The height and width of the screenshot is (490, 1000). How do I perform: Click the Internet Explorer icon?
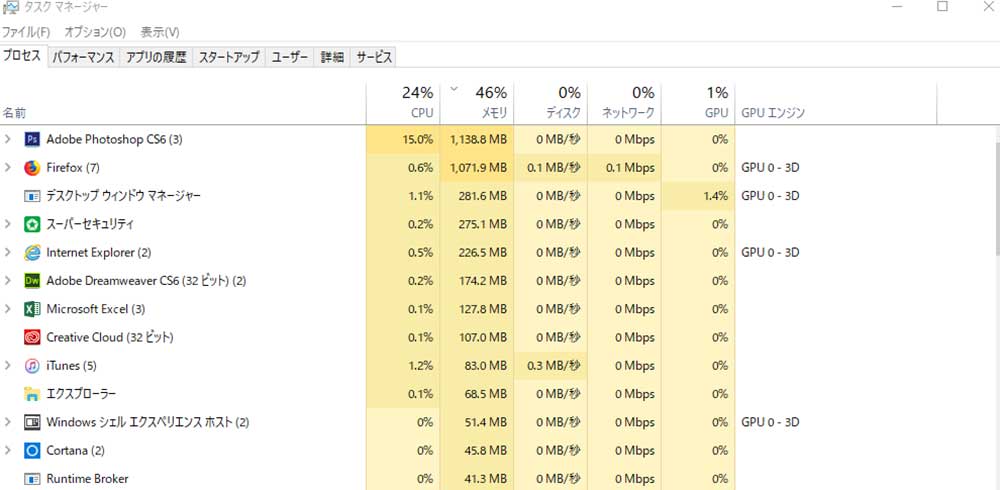pos(32,253)
